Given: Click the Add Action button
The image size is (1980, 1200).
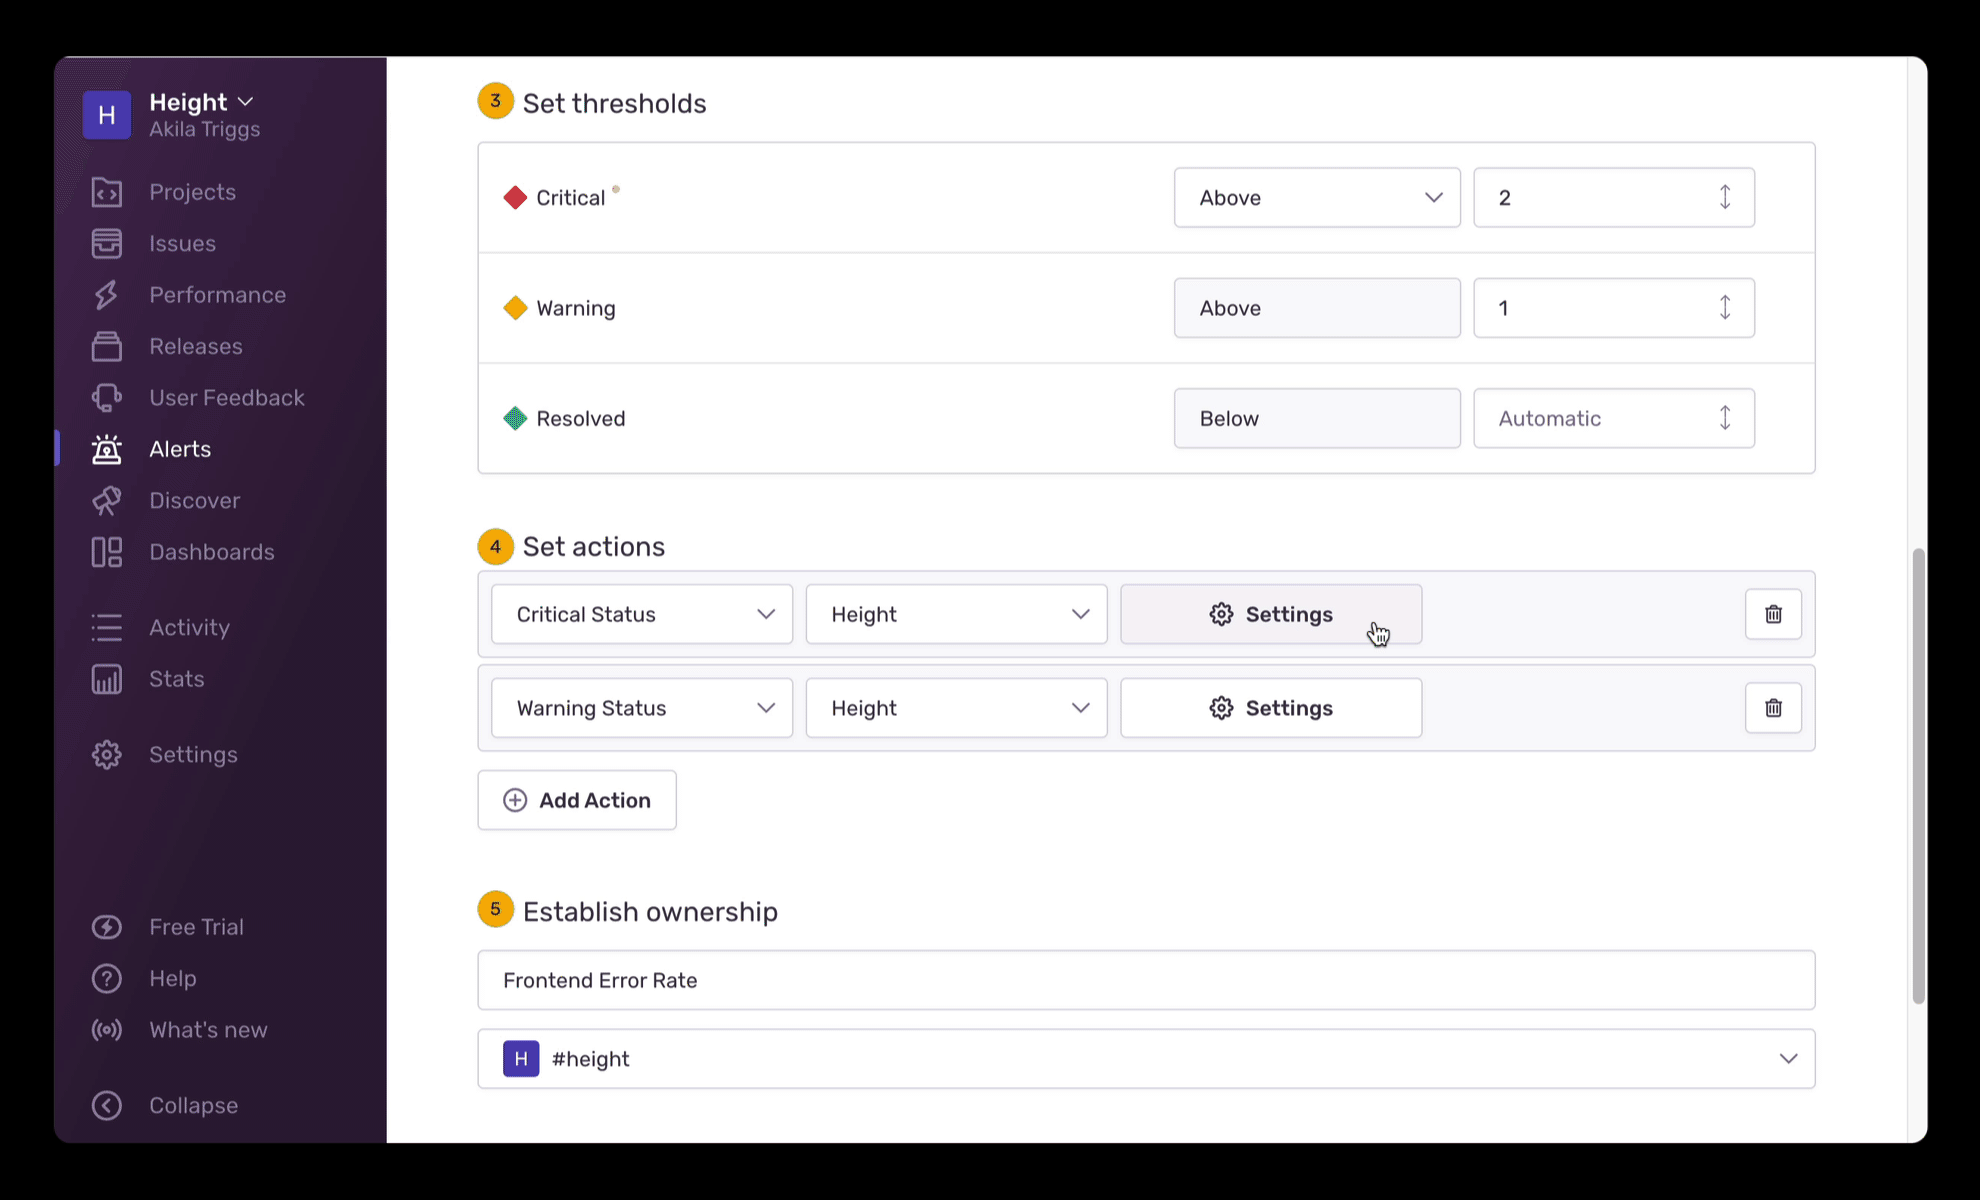Looking at the screenshot, I should coord(577,800).
